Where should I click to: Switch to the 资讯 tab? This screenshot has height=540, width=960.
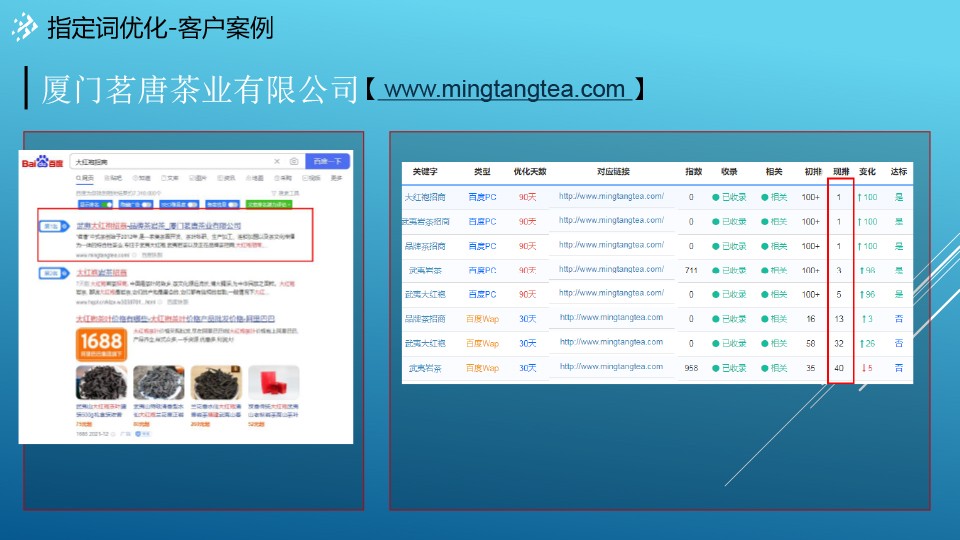pos(226,178)
